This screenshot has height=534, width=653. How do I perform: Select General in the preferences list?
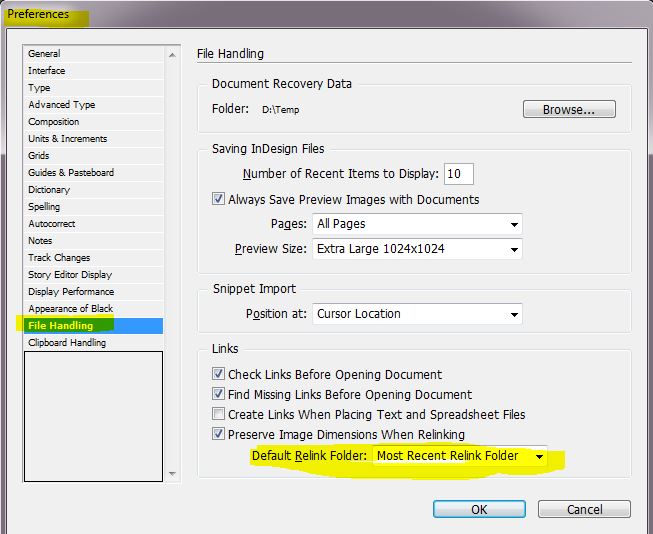pyautogui.click(x=94, y=54)
